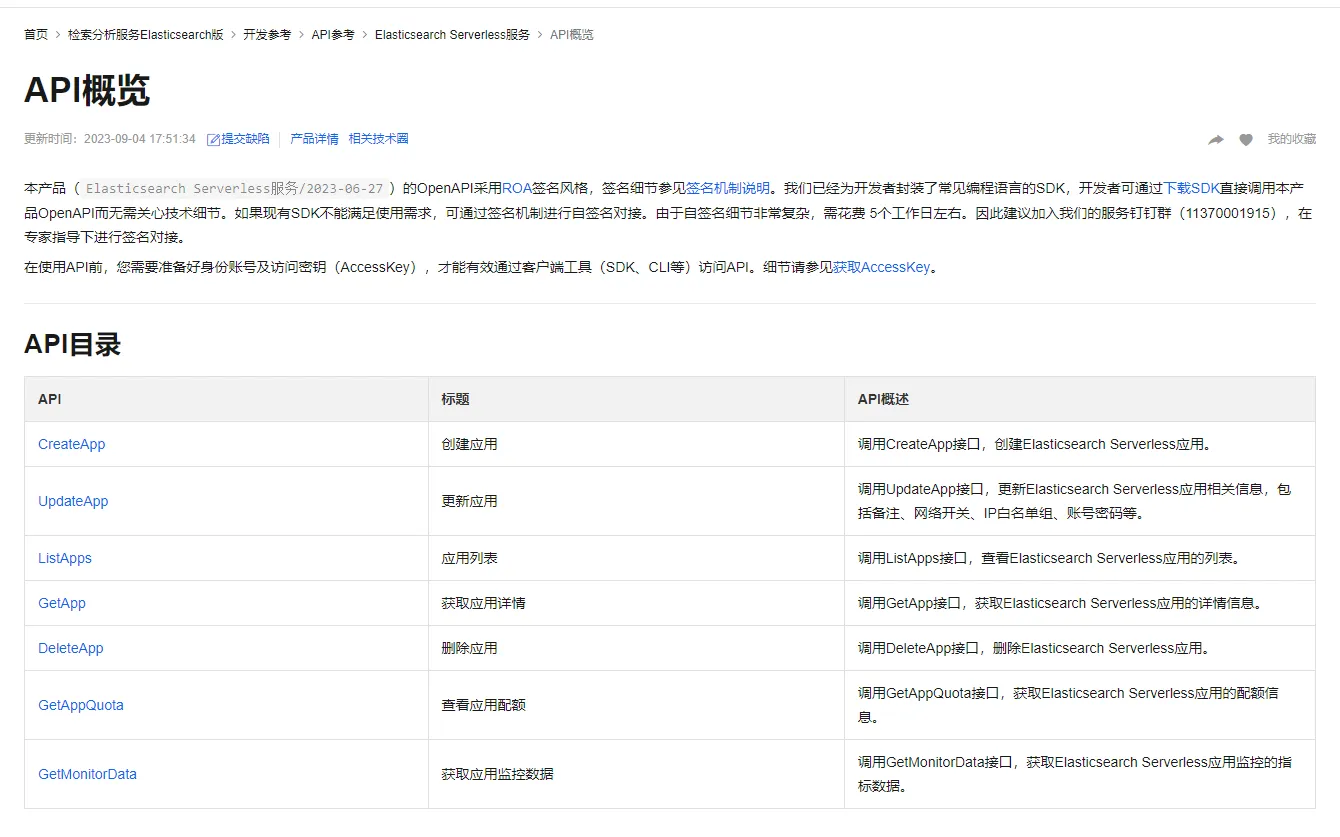Click the API概览 breadcrumb current page
The width and height of the screenshot is (1340, 837).
572,34
